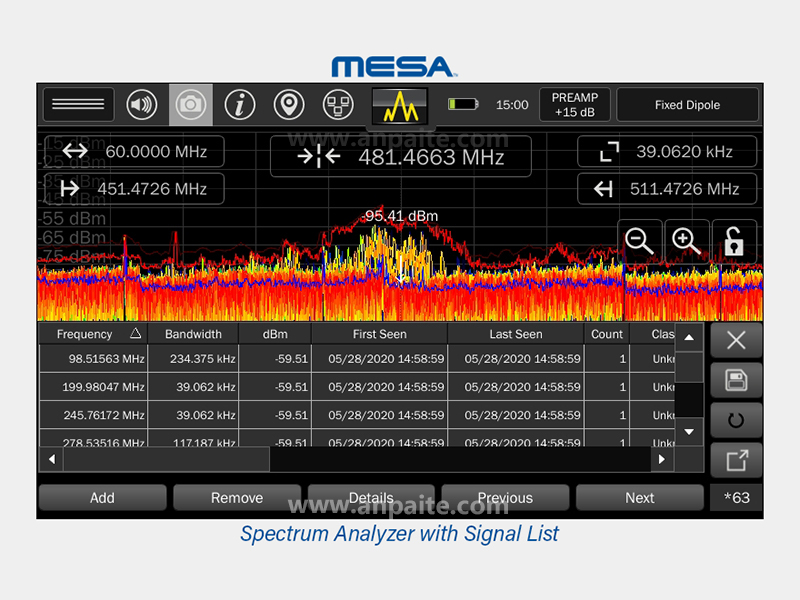This screenshot has width=800, height=600.
Task: Toggle the unlock padlock icon
Action: [734, 241]
